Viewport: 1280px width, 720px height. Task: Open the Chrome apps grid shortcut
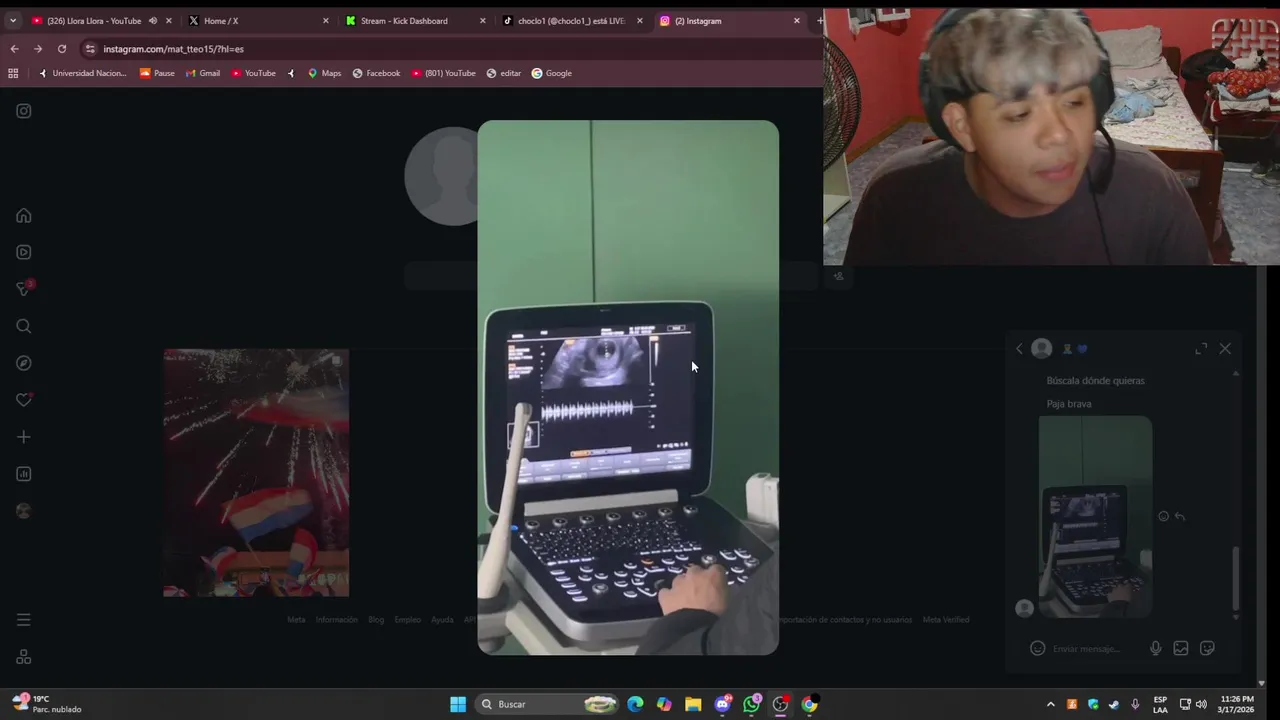[x=13, y=73]
